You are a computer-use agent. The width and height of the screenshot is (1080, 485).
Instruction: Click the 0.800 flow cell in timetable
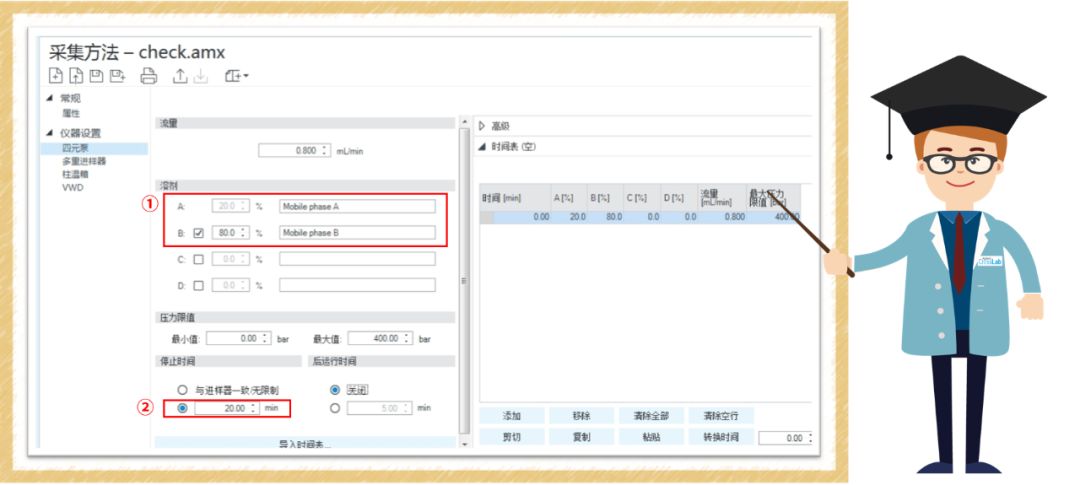721,217
